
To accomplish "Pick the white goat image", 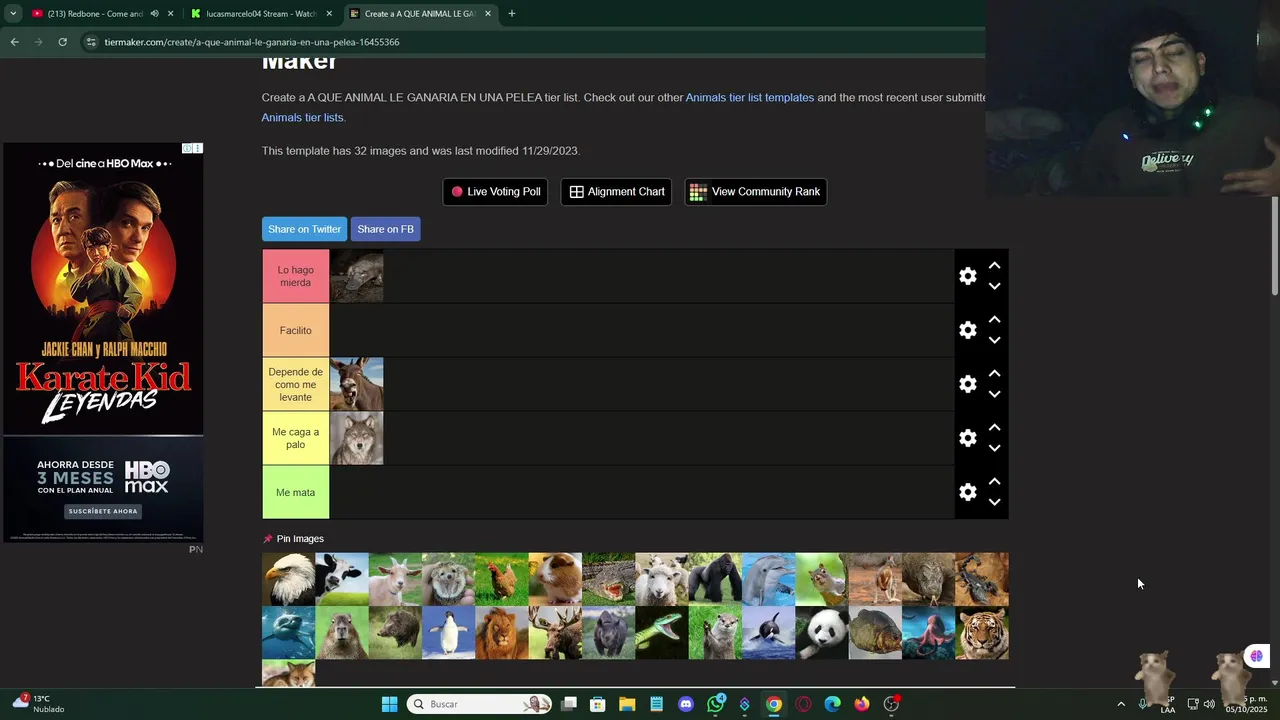I will click(x=395, y=579).
